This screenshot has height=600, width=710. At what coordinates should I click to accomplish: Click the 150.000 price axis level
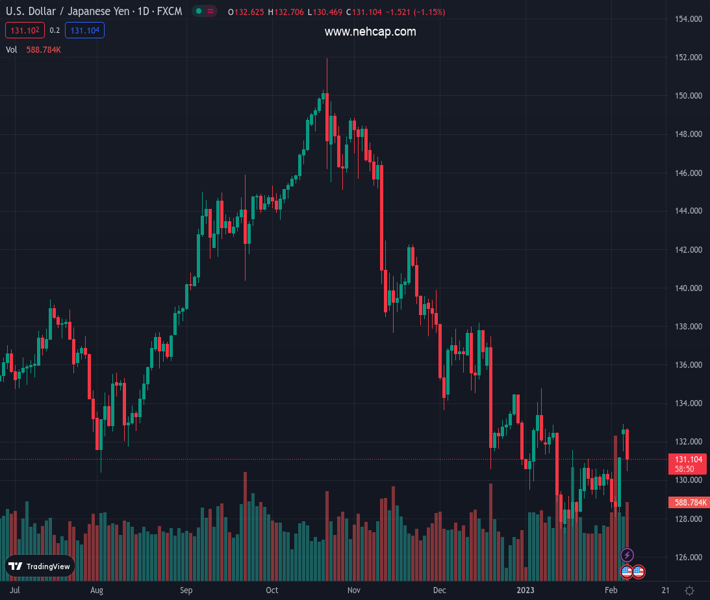(x=685, y=96)
